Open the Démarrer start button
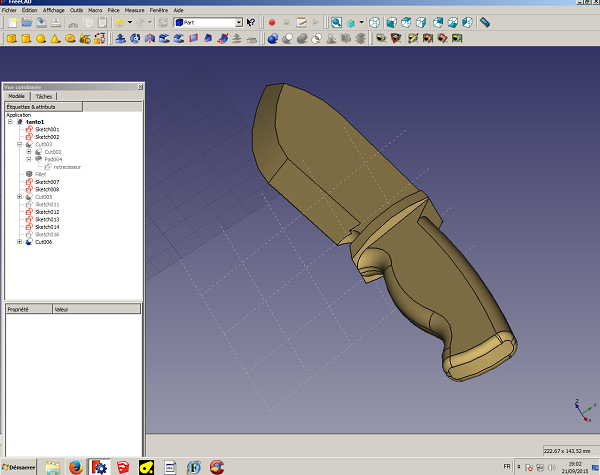The width and height of the screenshot is (600, 475). 18,467
